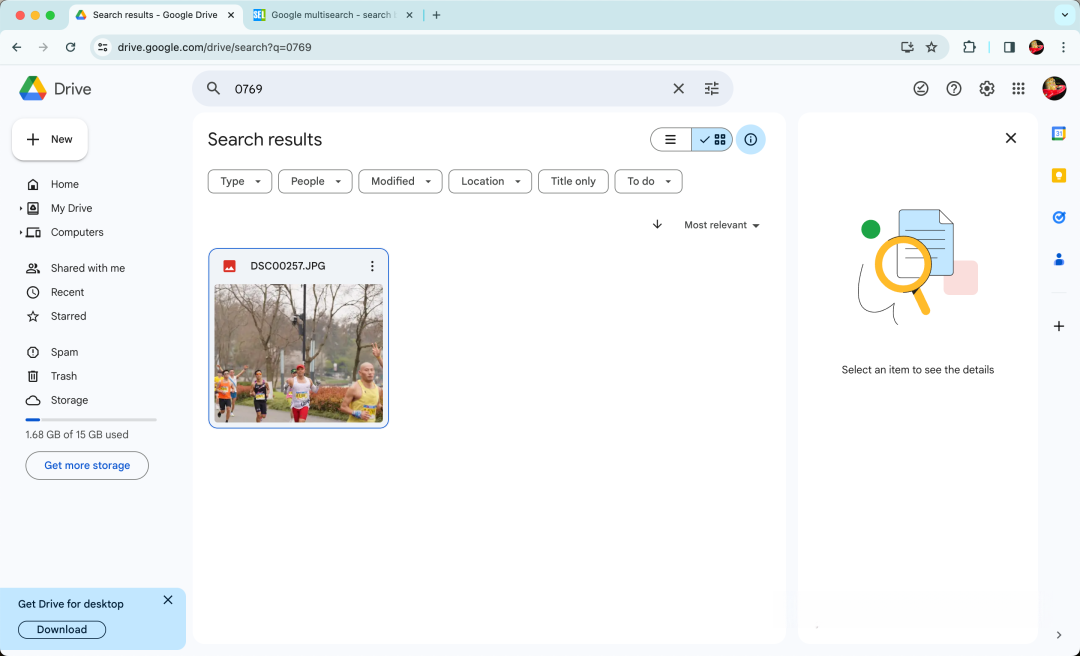Open Chrome extensions puzzle icon
The image size is (1080, 656).
[969, 47]
